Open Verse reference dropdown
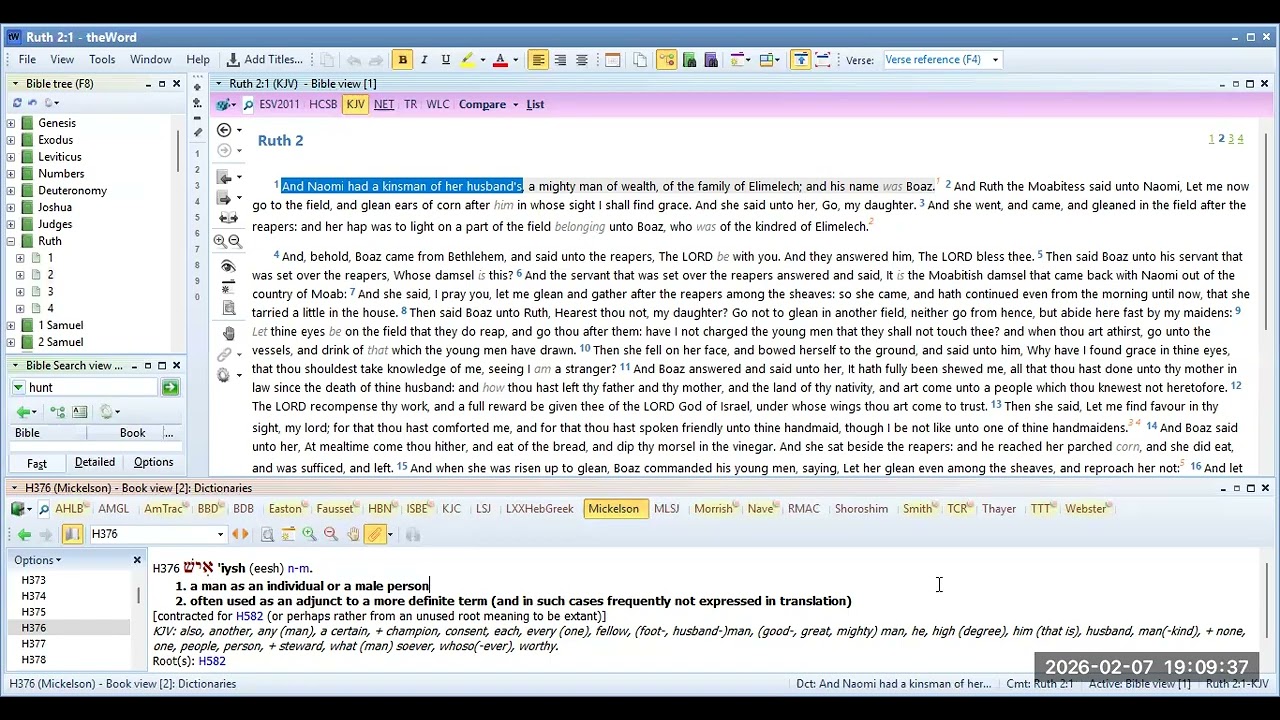Image resolution: width=1280 pixels, height=720 pixels. tap(994, 60)
